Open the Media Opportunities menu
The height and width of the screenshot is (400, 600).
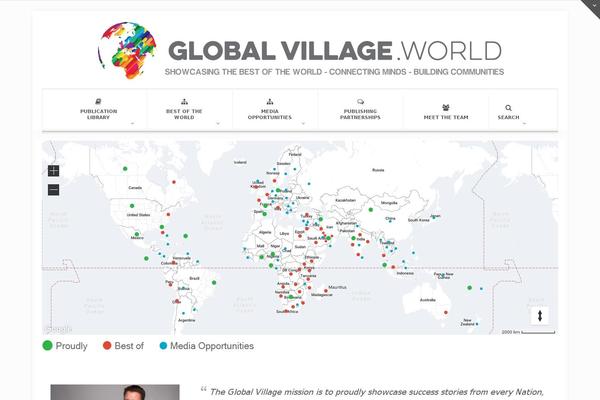point(270,114)
